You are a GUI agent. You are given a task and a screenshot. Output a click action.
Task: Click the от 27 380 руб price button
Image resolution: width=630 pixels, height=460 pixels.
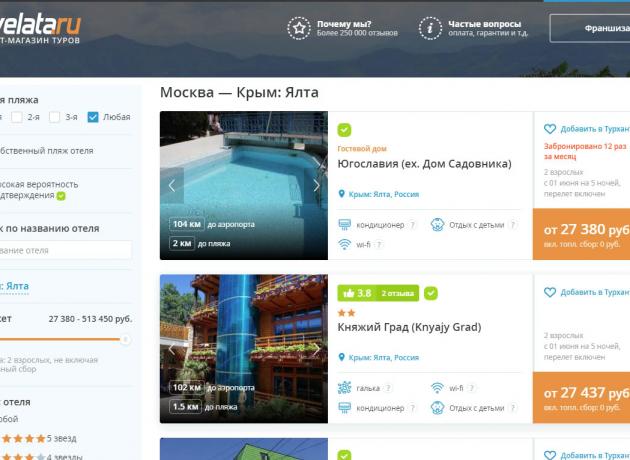[581, 234]
